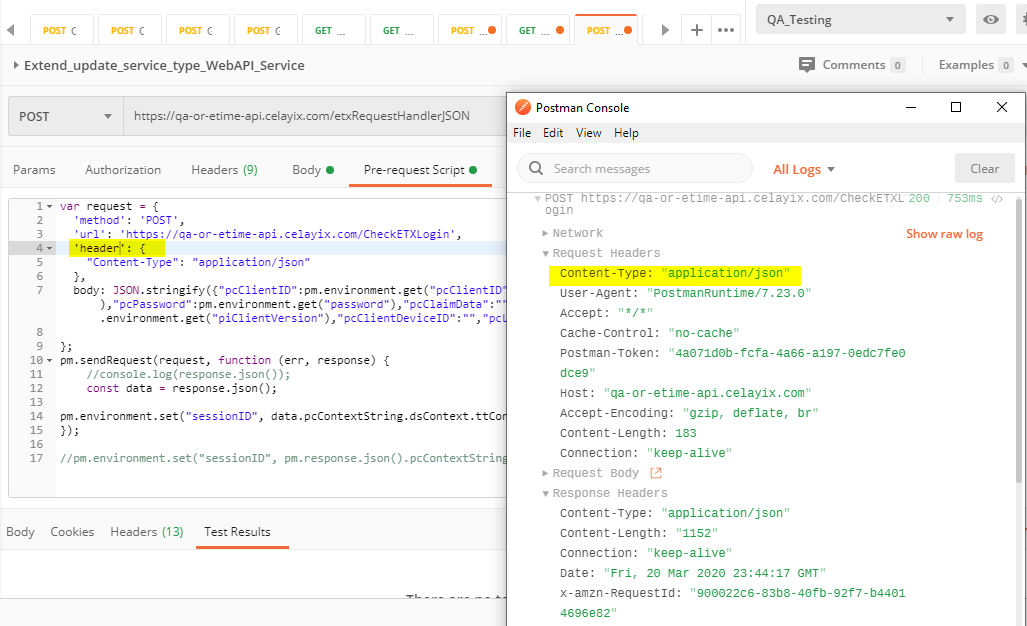Select Test Results tab

237,532
